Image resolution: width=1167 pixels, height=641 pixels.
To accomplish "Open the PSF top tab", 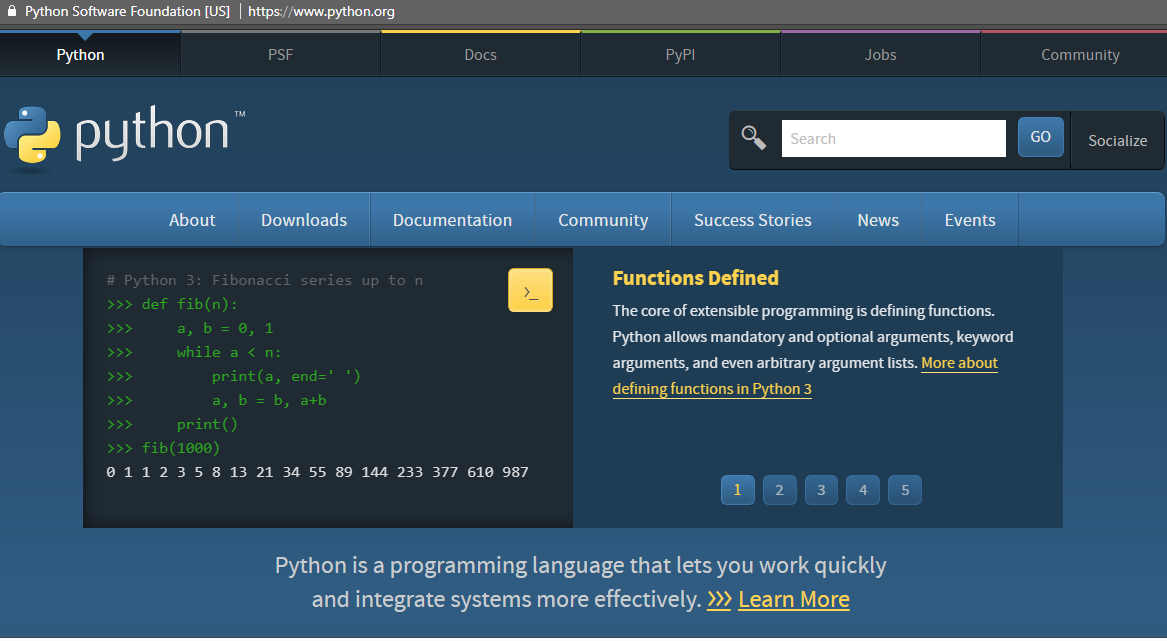I will coord(281,55).
